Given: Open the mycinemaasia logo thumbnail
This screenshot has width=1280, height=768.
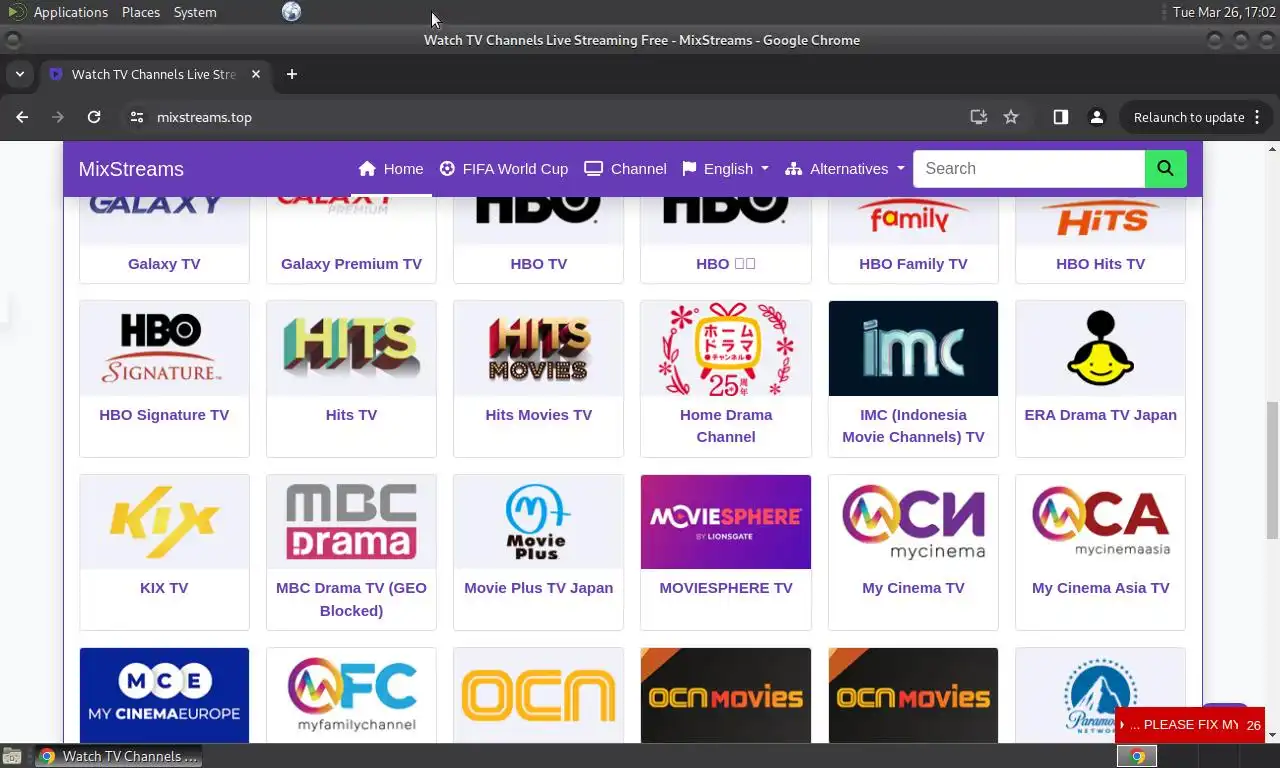Looking at the screenshot, I should pyautogui.click(x=1100, y=522).
